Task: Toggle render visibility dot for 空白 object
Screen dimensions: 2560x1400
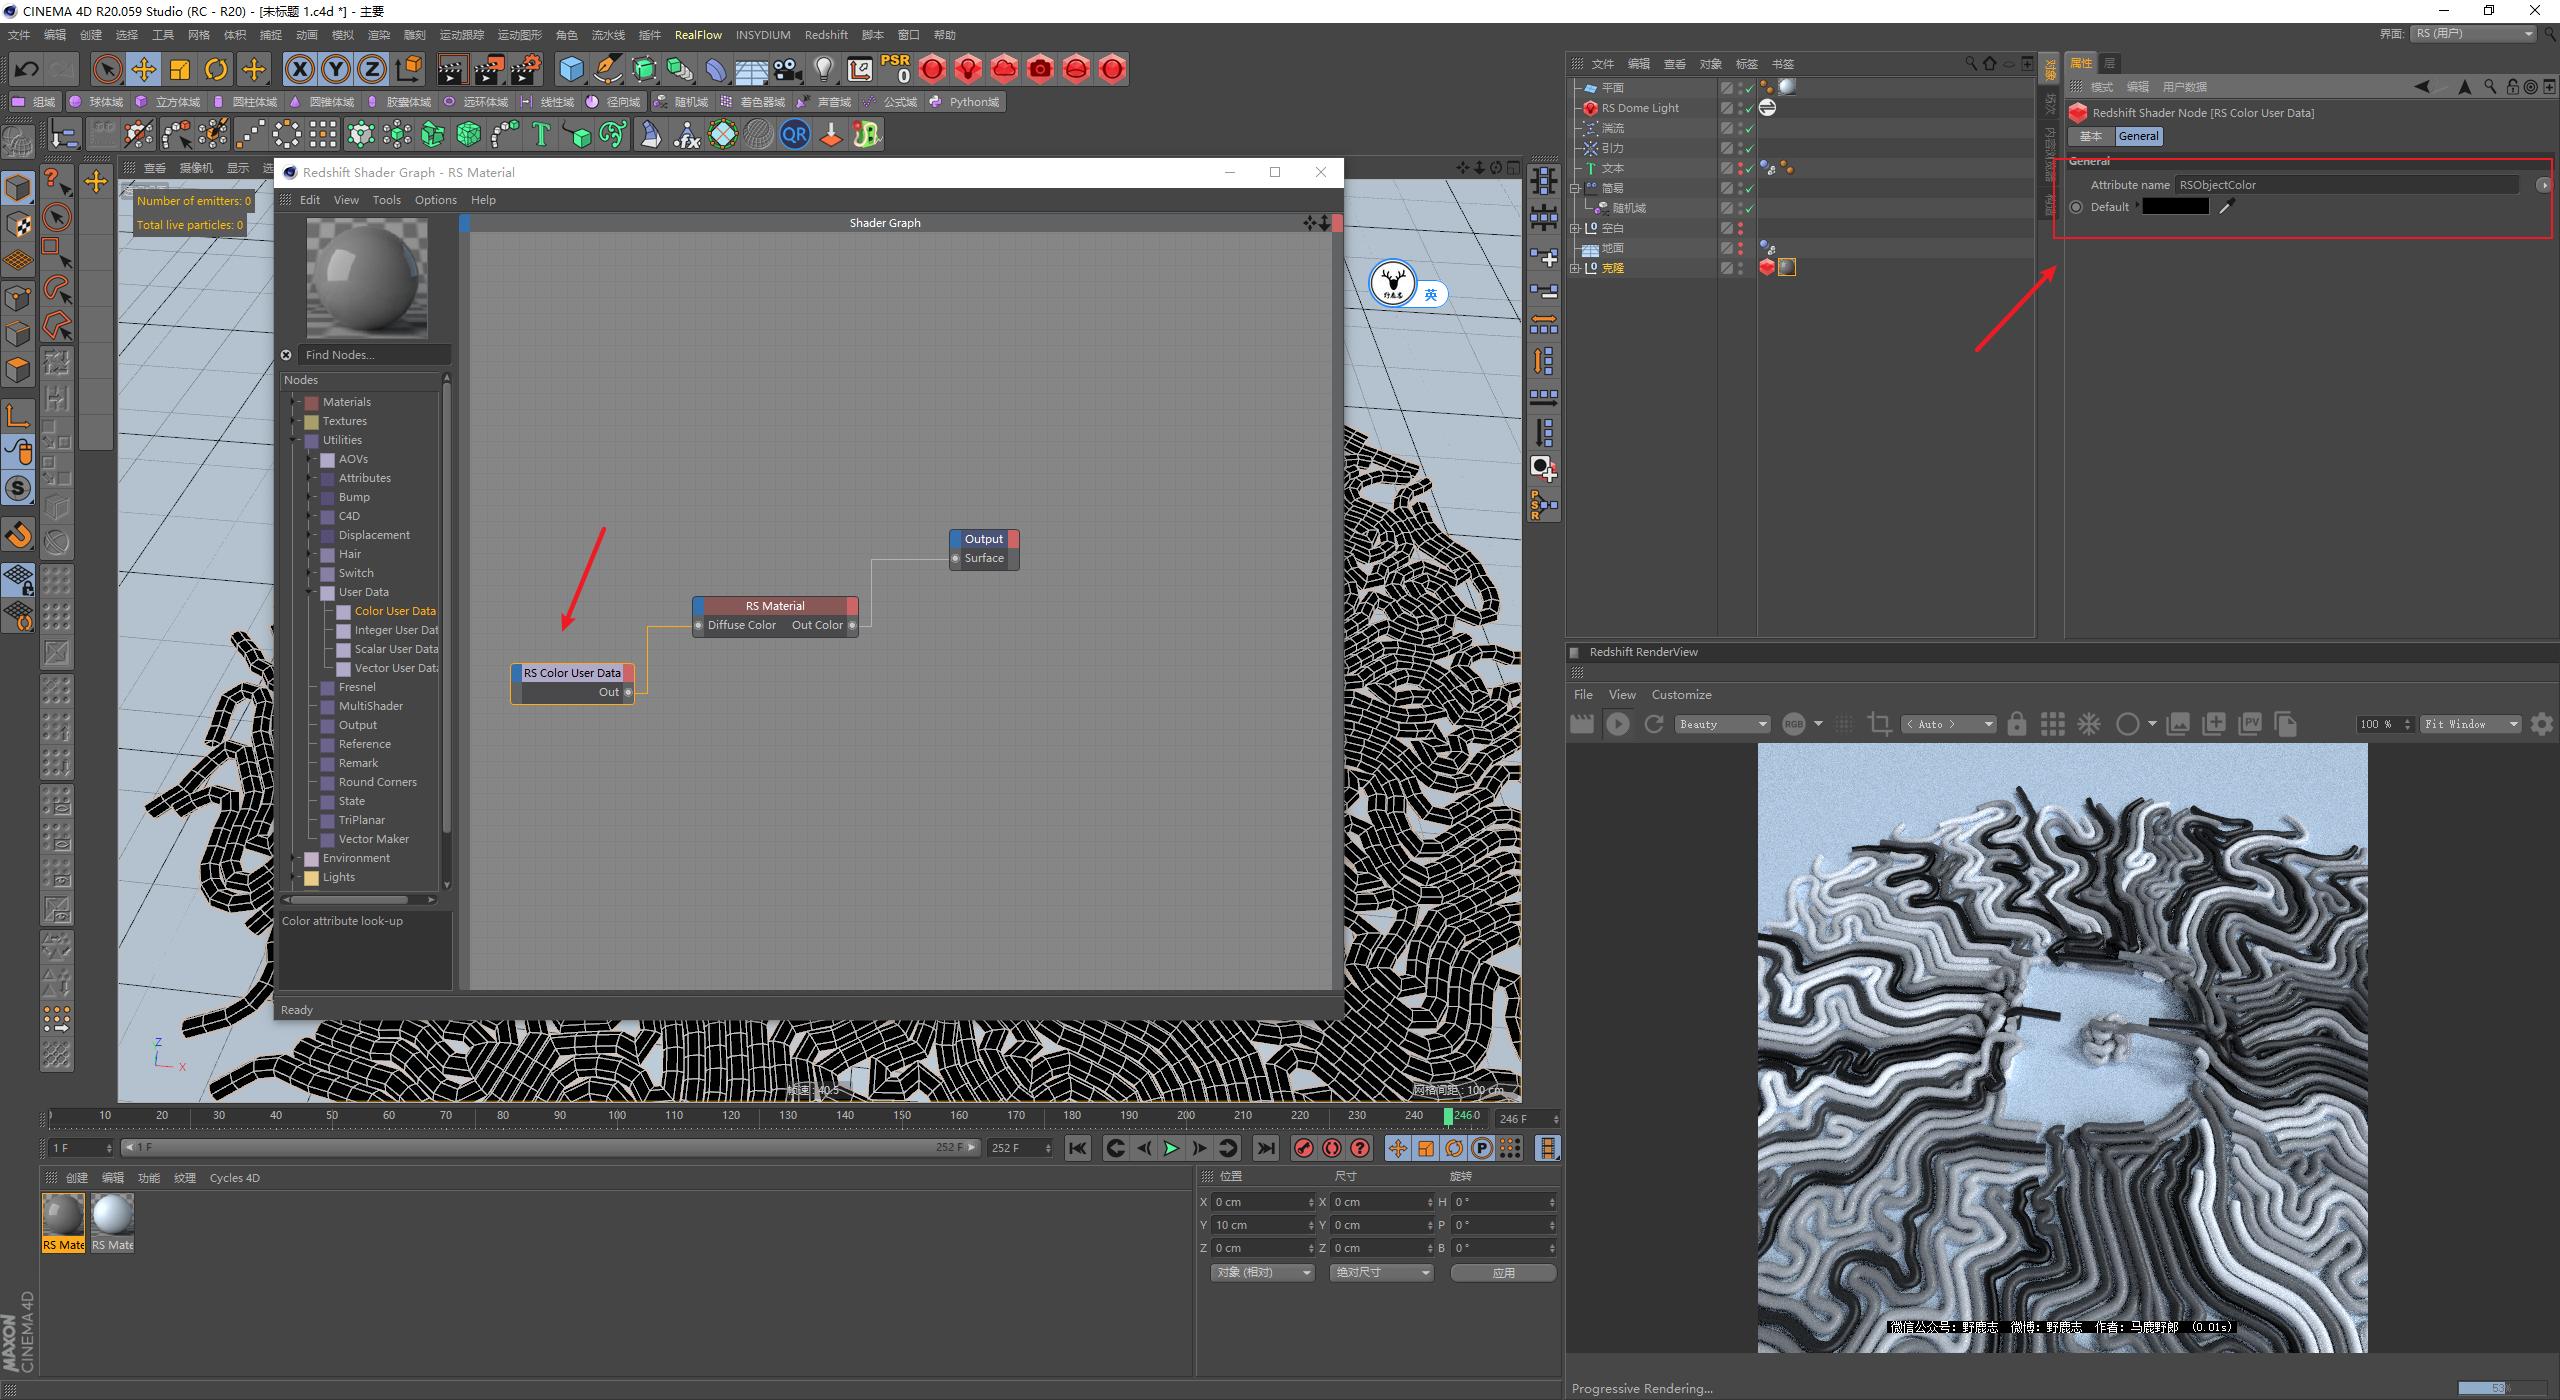Action: pos(1740,232)
